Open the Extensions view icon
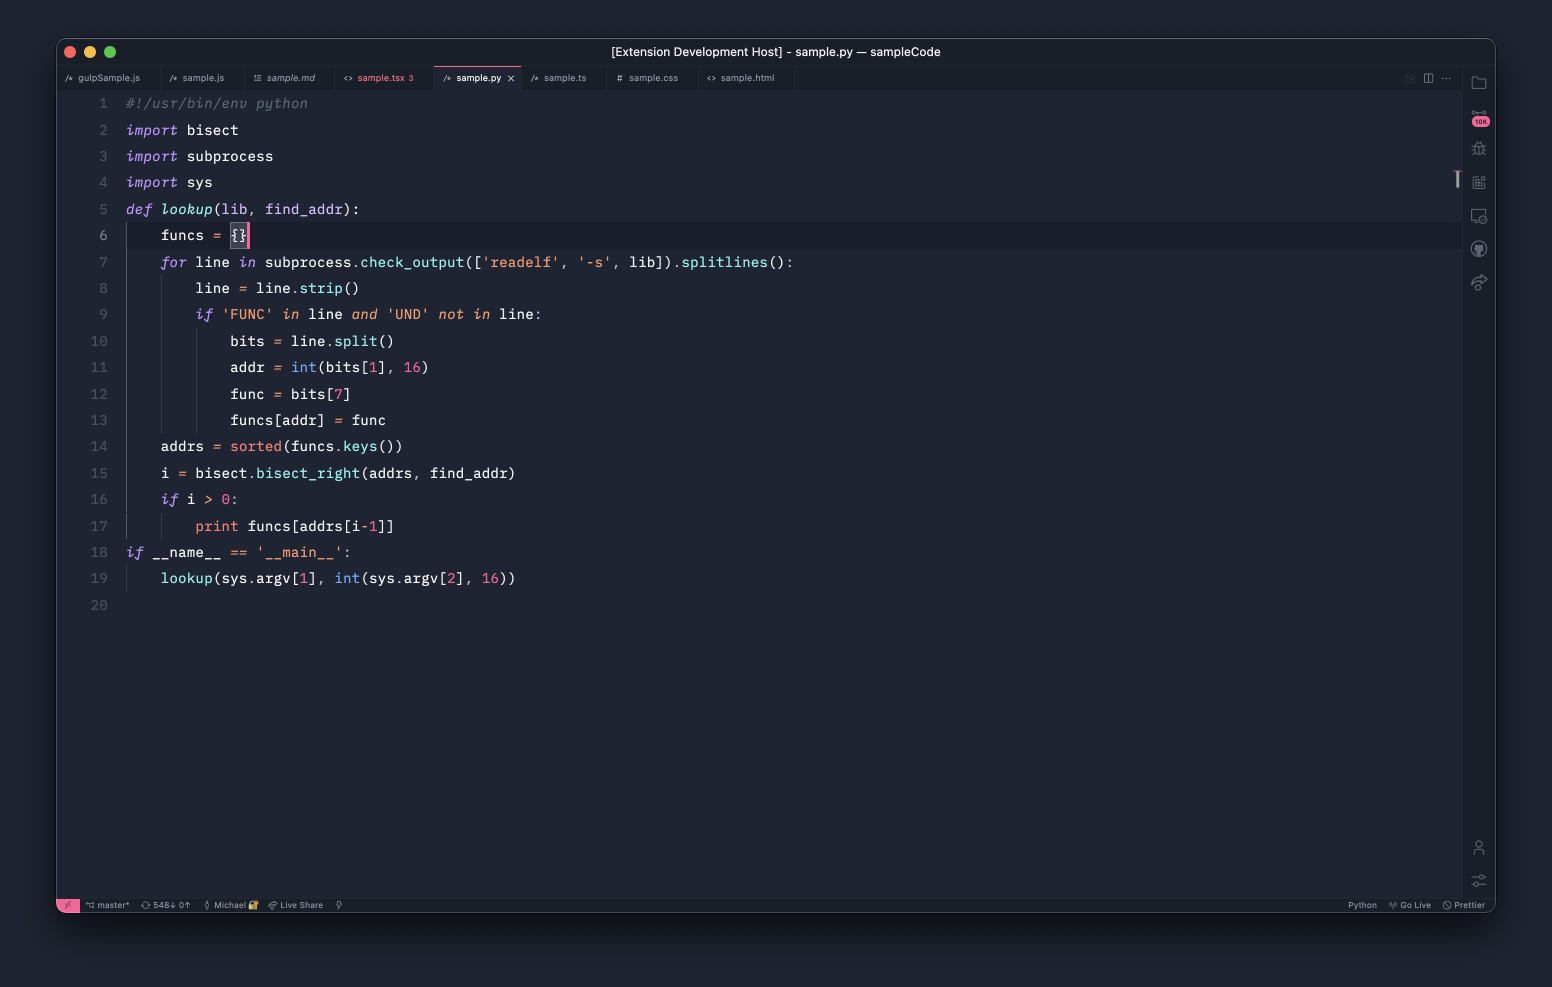This screenshot has width=1552, height=987. (x=1479, y=182)
